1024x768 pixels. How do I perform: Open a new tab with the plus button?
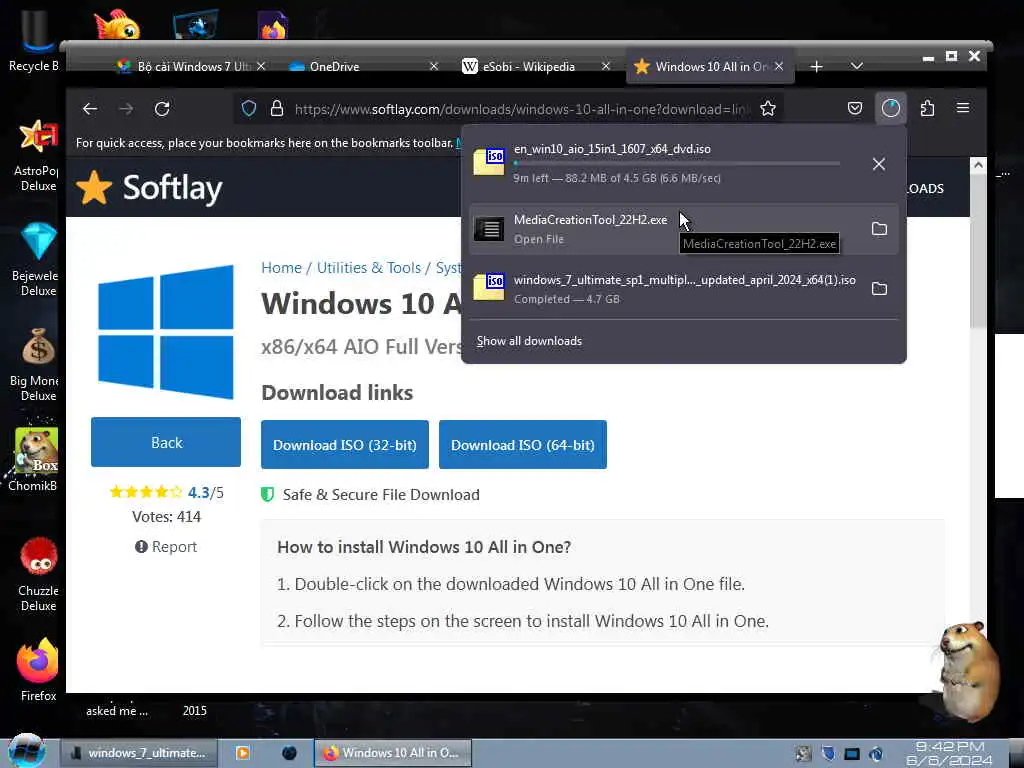816,67
